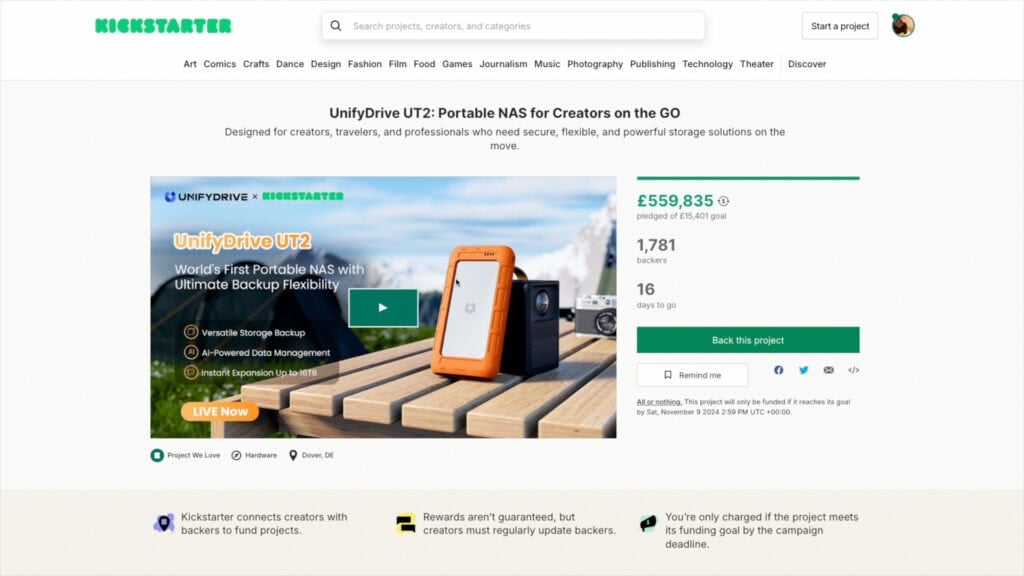Image resolution: width=1024 pixels, height=576 pixels.
Task: Click the Project We Love badge
Action: coord(185,455)
